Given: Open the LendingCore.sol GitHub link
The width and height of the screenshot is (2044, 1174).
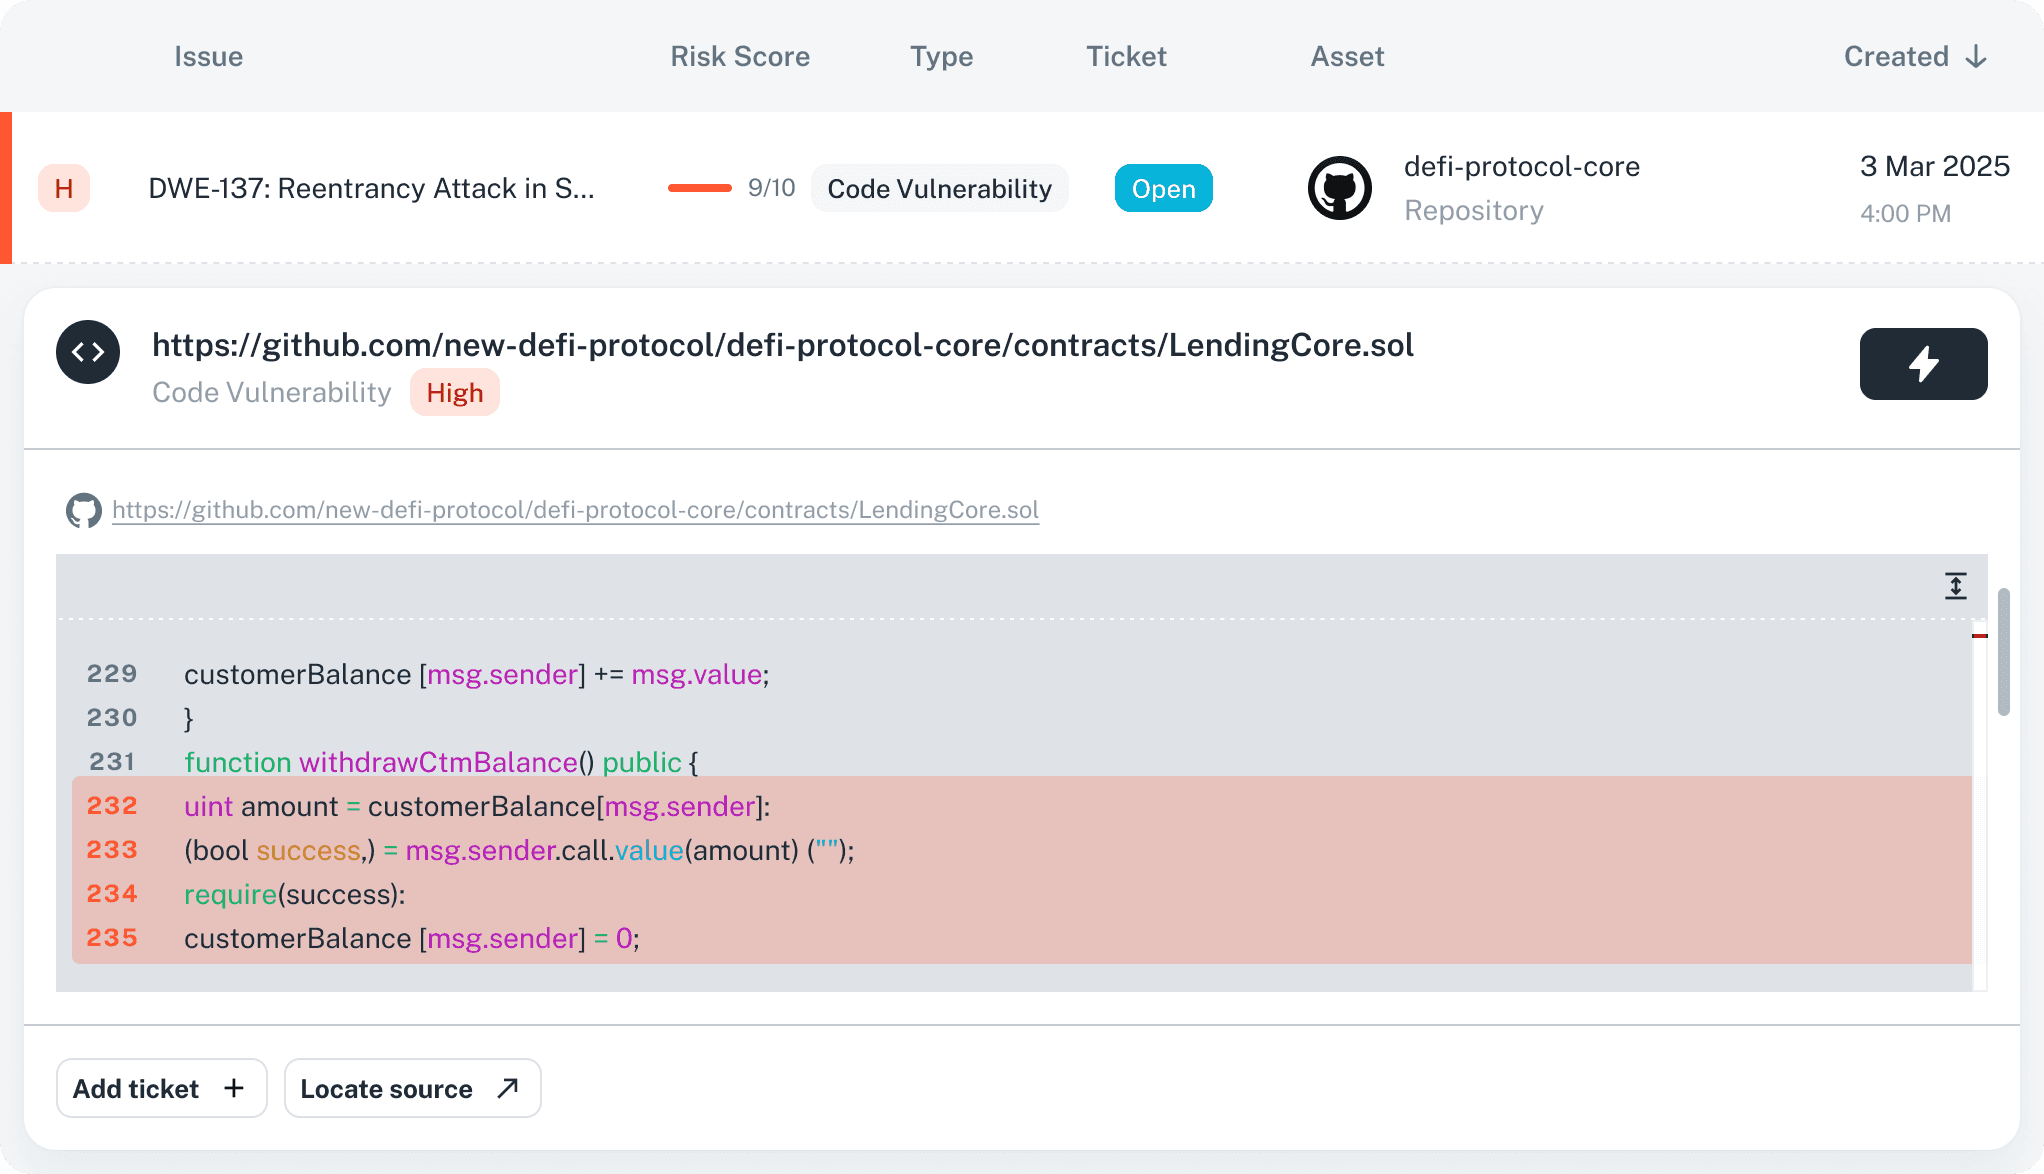Looking at the screenshot, I should [575, 510].
